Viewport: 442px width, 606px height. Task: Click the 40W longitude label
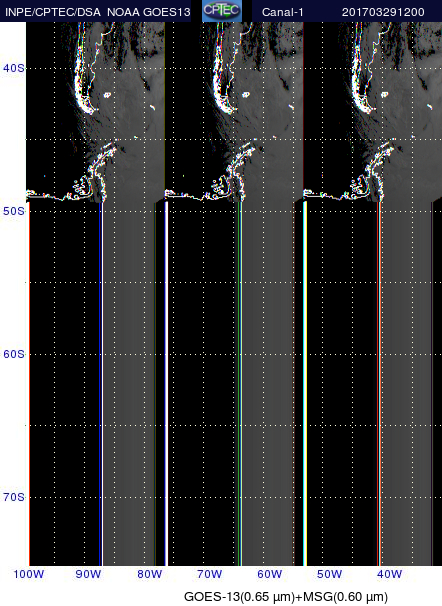[x=389, y=574]
